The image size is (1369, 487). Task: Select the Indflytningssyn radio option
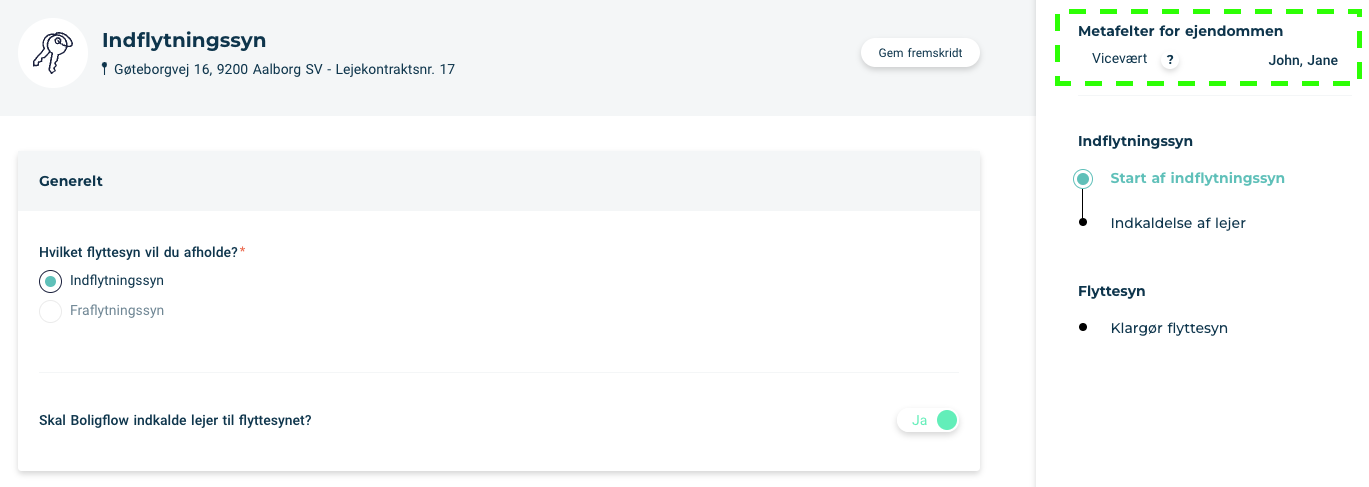pos(50,281)
